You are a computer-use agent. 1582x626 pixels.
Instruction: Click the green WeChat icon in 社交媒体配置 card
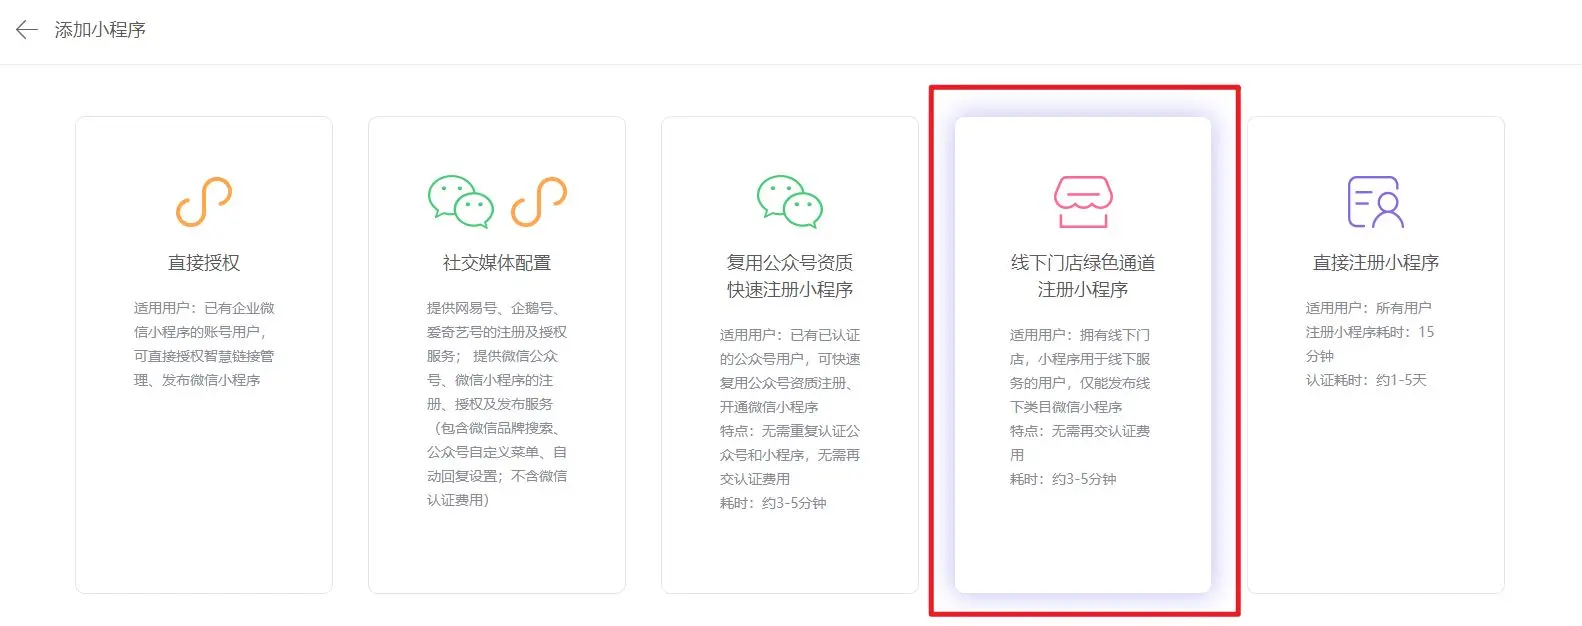(x=461, y=202)
